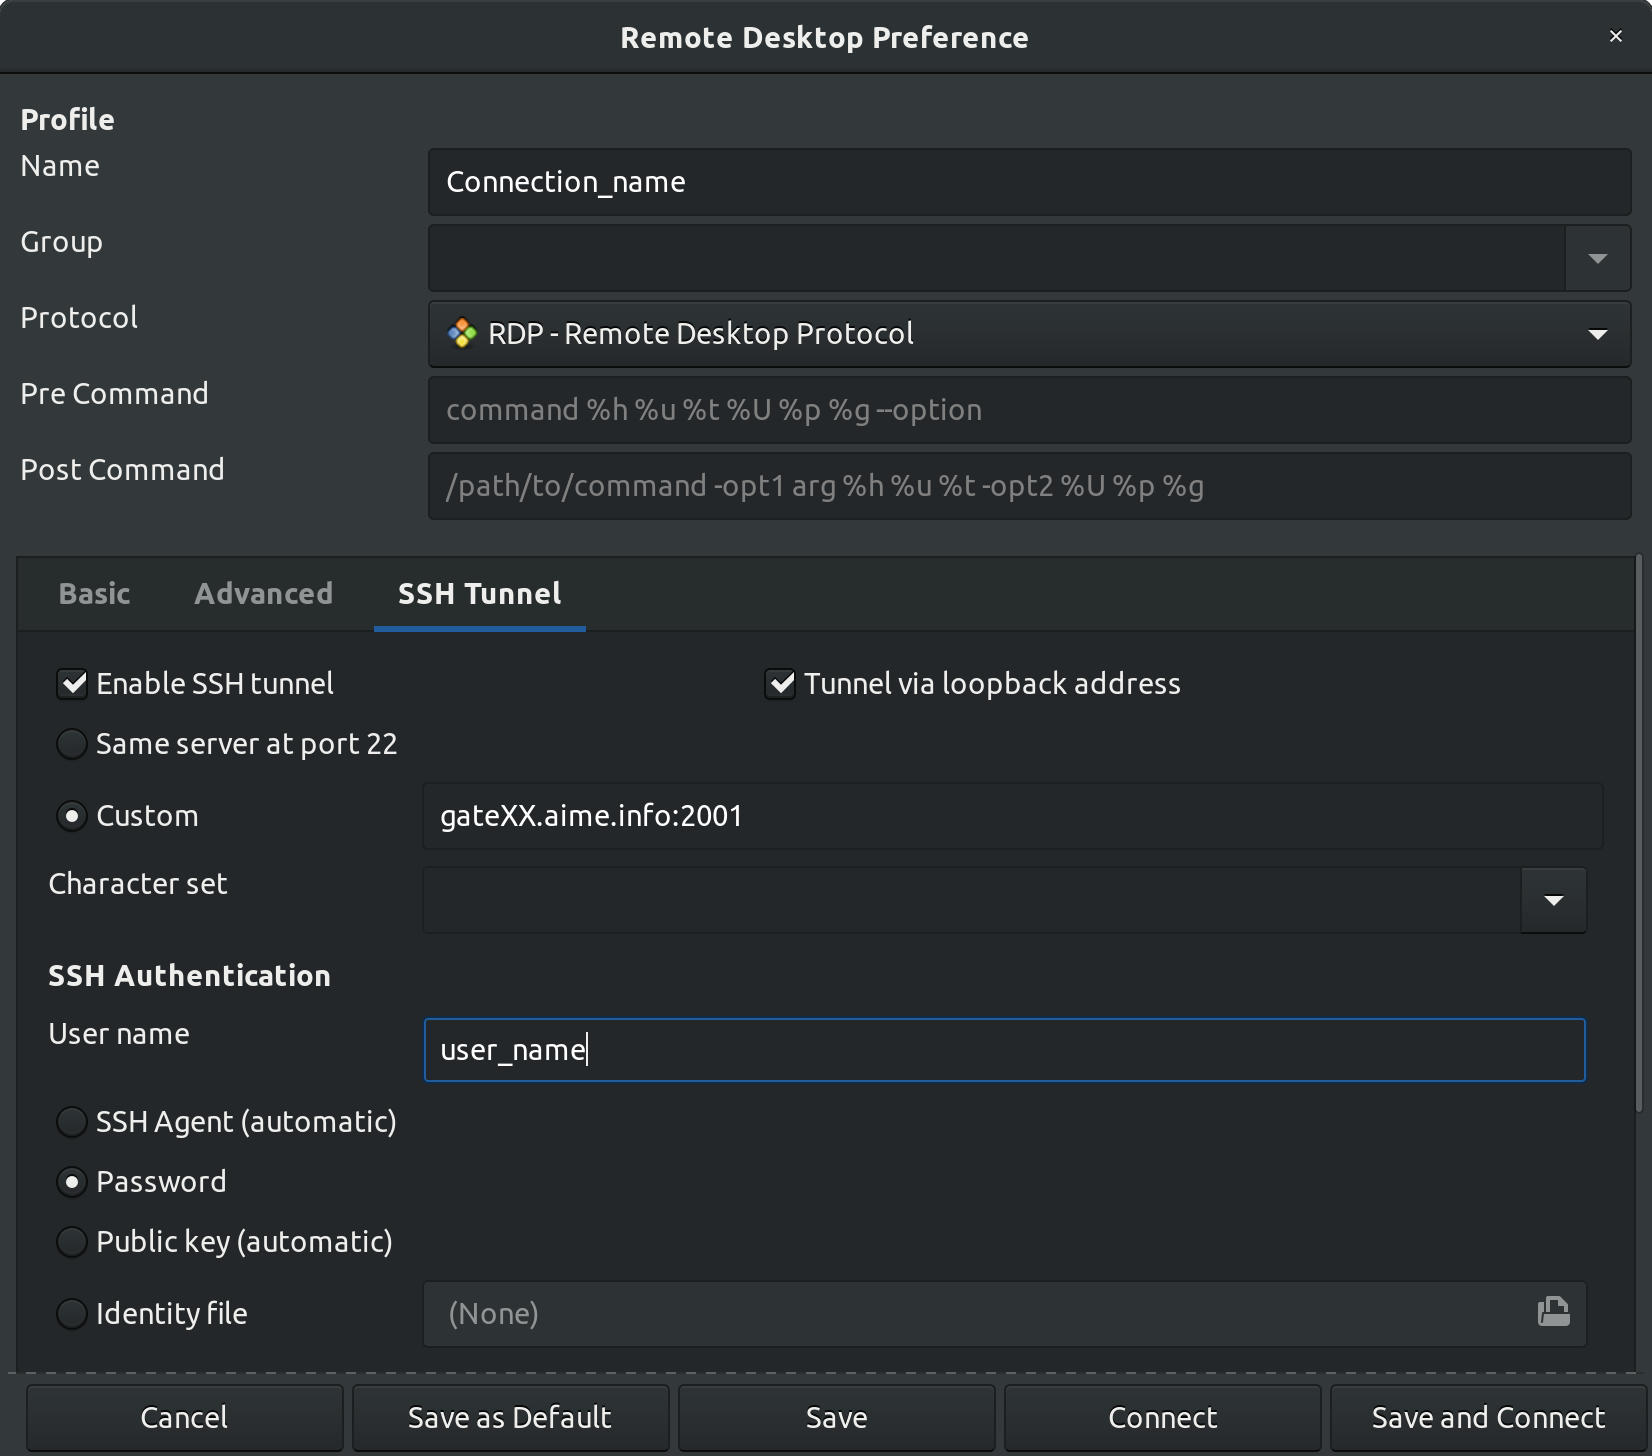This screenshot has height=1456, width=1652.
Task: Click the Connect button
Action: pyautogui.click(x=1162, y=1418)
